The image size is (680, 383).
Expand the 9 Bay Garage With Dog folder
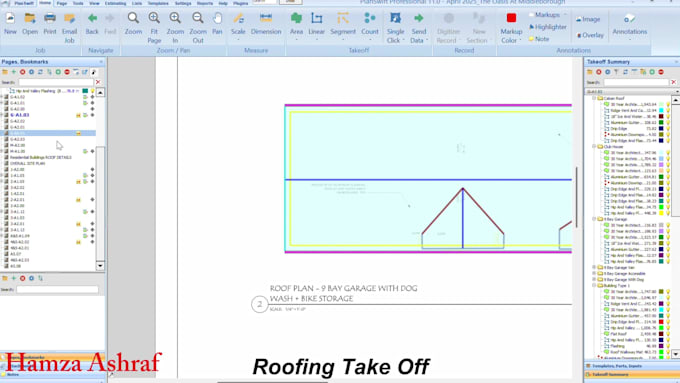coord(594,280)
